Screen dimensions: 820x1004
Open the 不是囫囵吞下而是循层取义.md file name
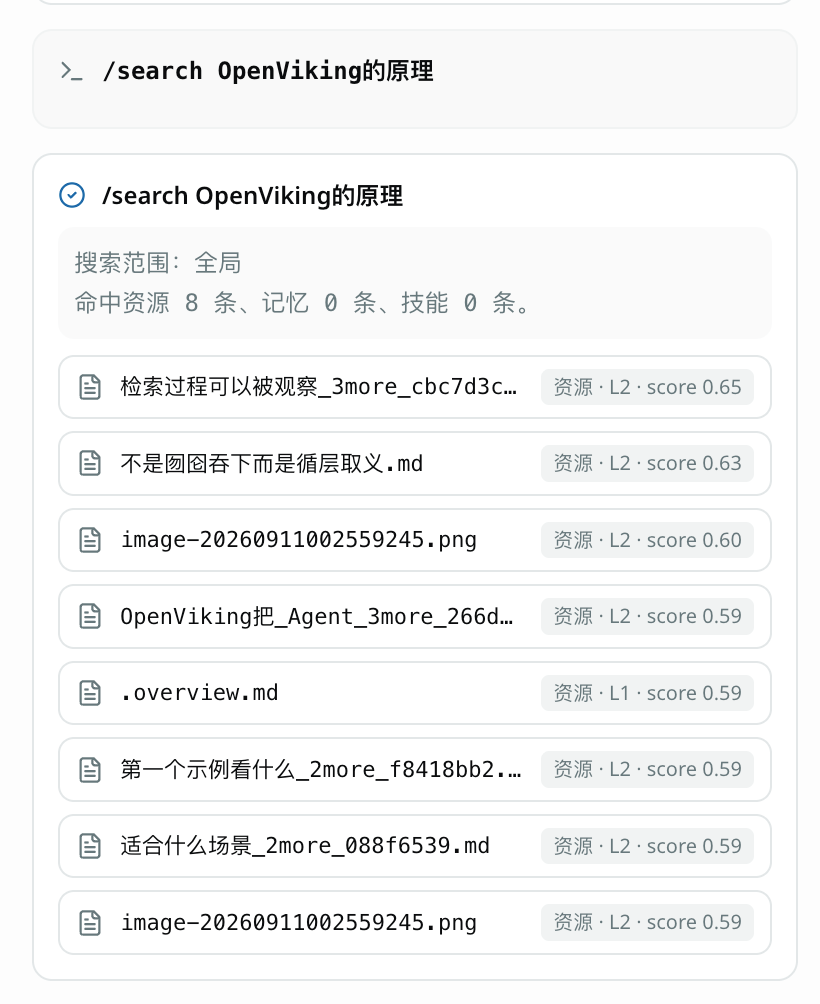272,463
